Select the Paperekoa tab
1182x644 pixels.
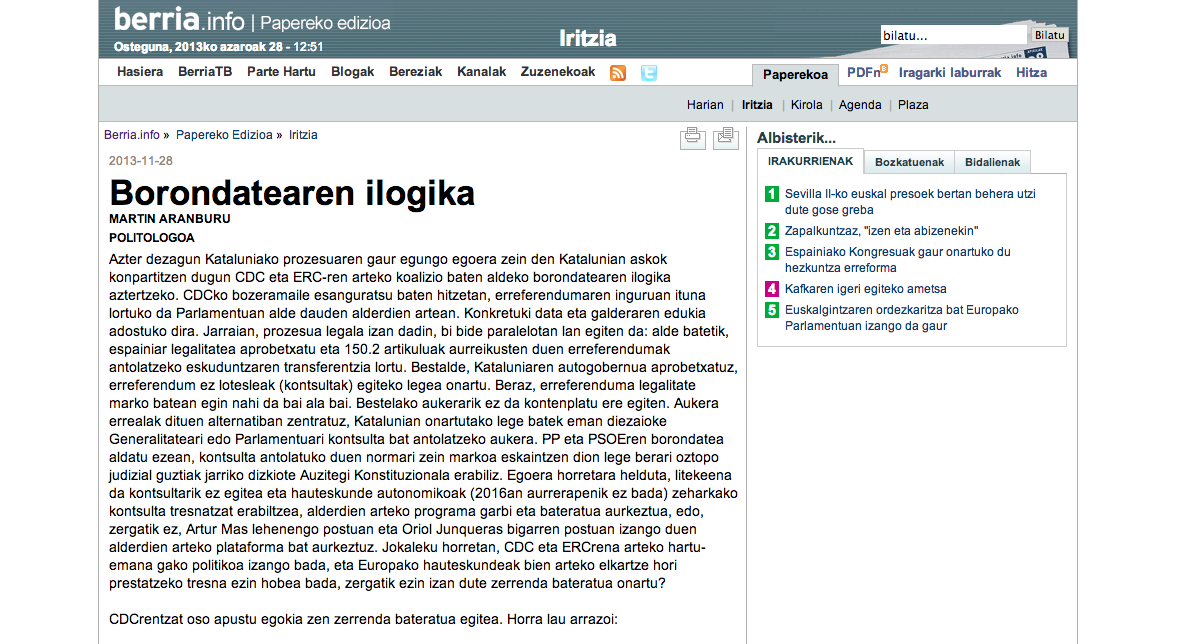point(795,75)
